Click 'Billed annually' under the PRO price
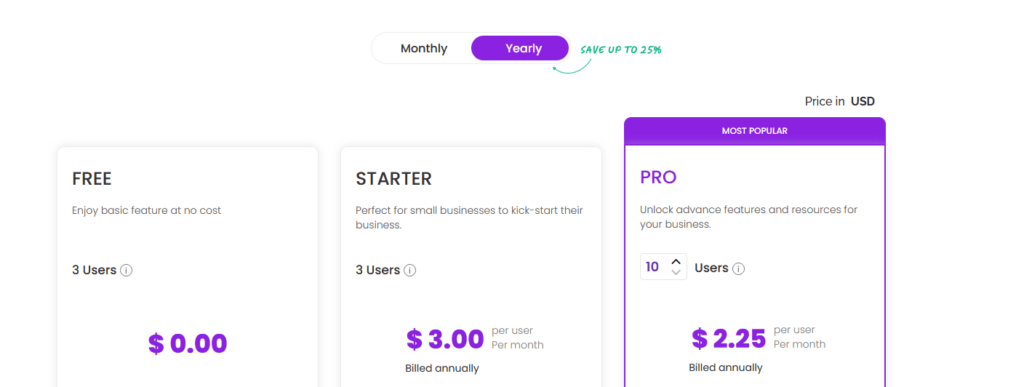The image size is (1024, 387). [726, 368]
